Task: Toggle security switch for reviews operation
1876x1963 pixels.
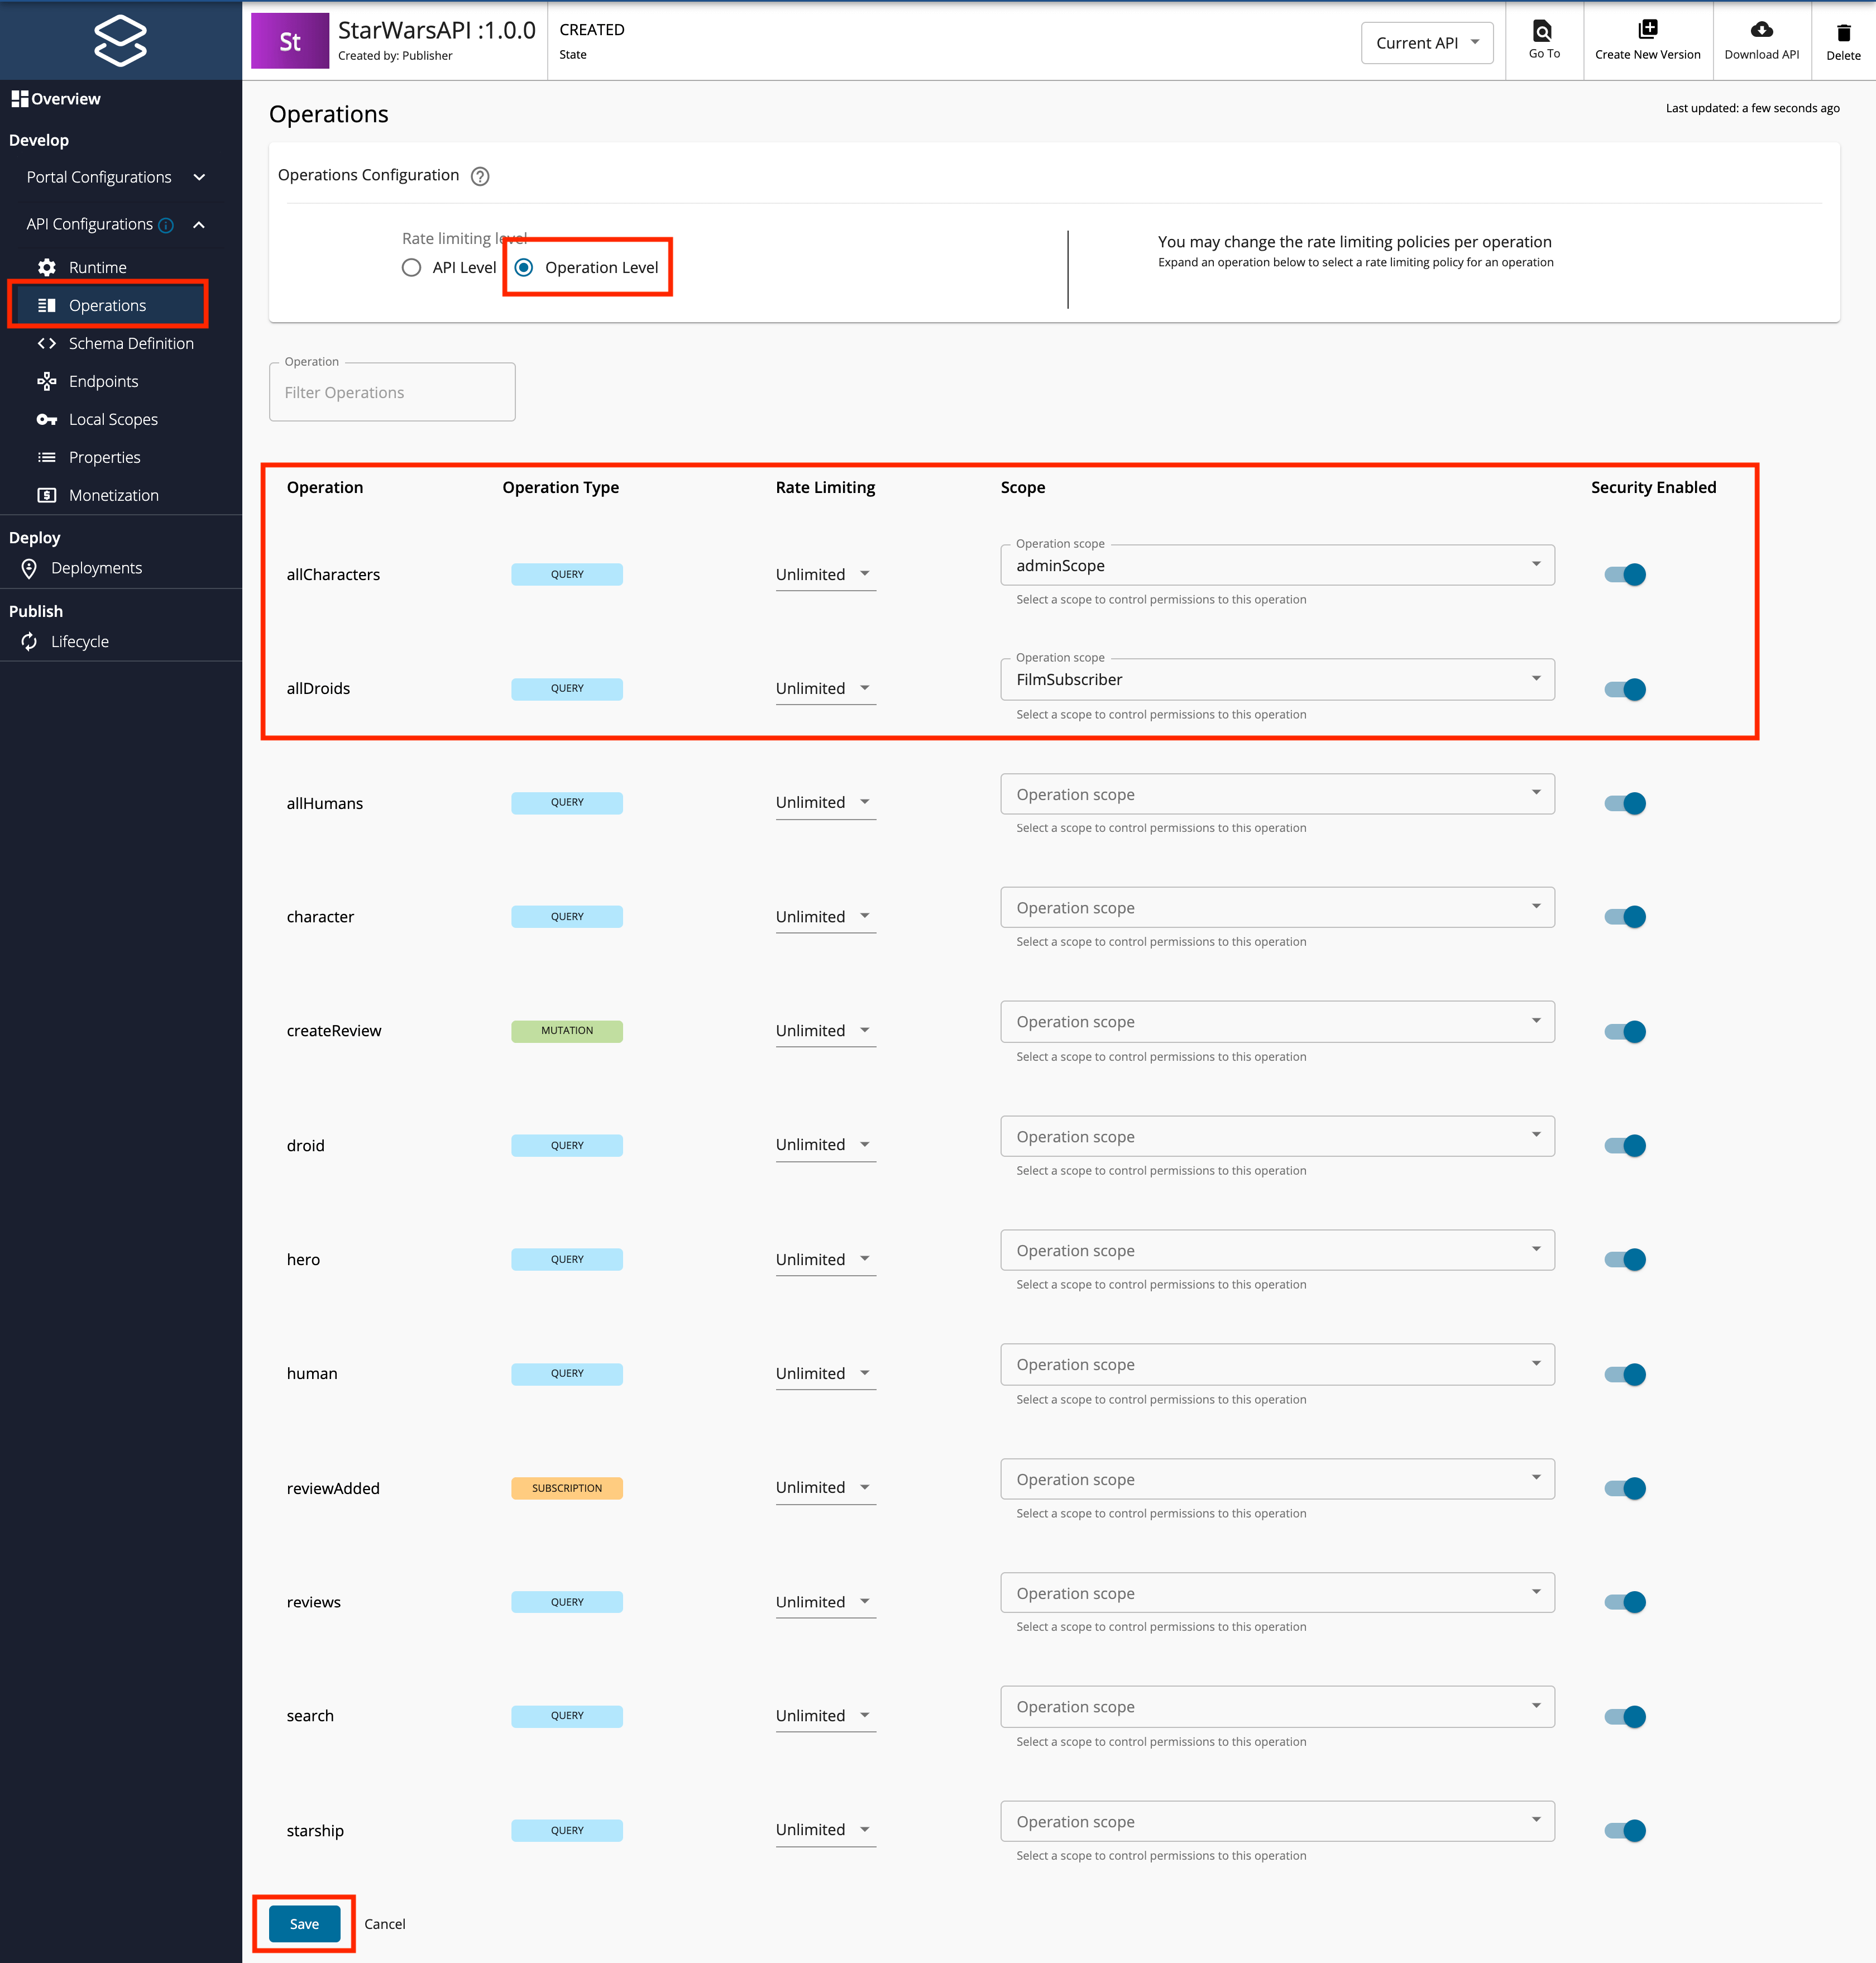Action: (1625, 1602)
